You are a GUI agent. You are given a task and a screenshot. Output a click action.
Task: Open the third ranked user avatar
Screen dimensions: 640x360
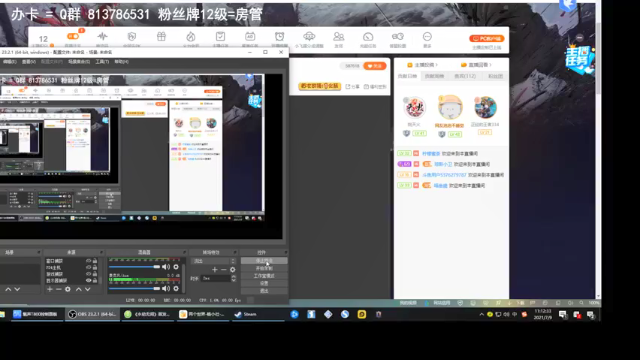(x=485, y=107)
